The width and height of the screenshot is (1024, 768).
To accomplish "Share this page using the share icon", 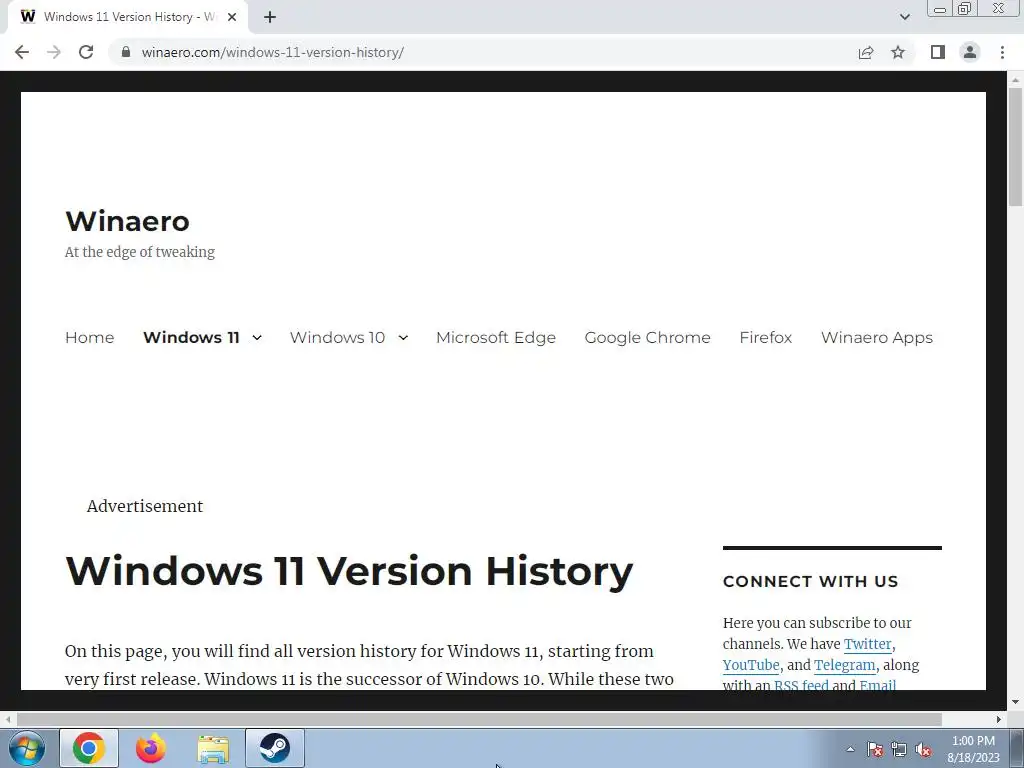I will (866, 52).
